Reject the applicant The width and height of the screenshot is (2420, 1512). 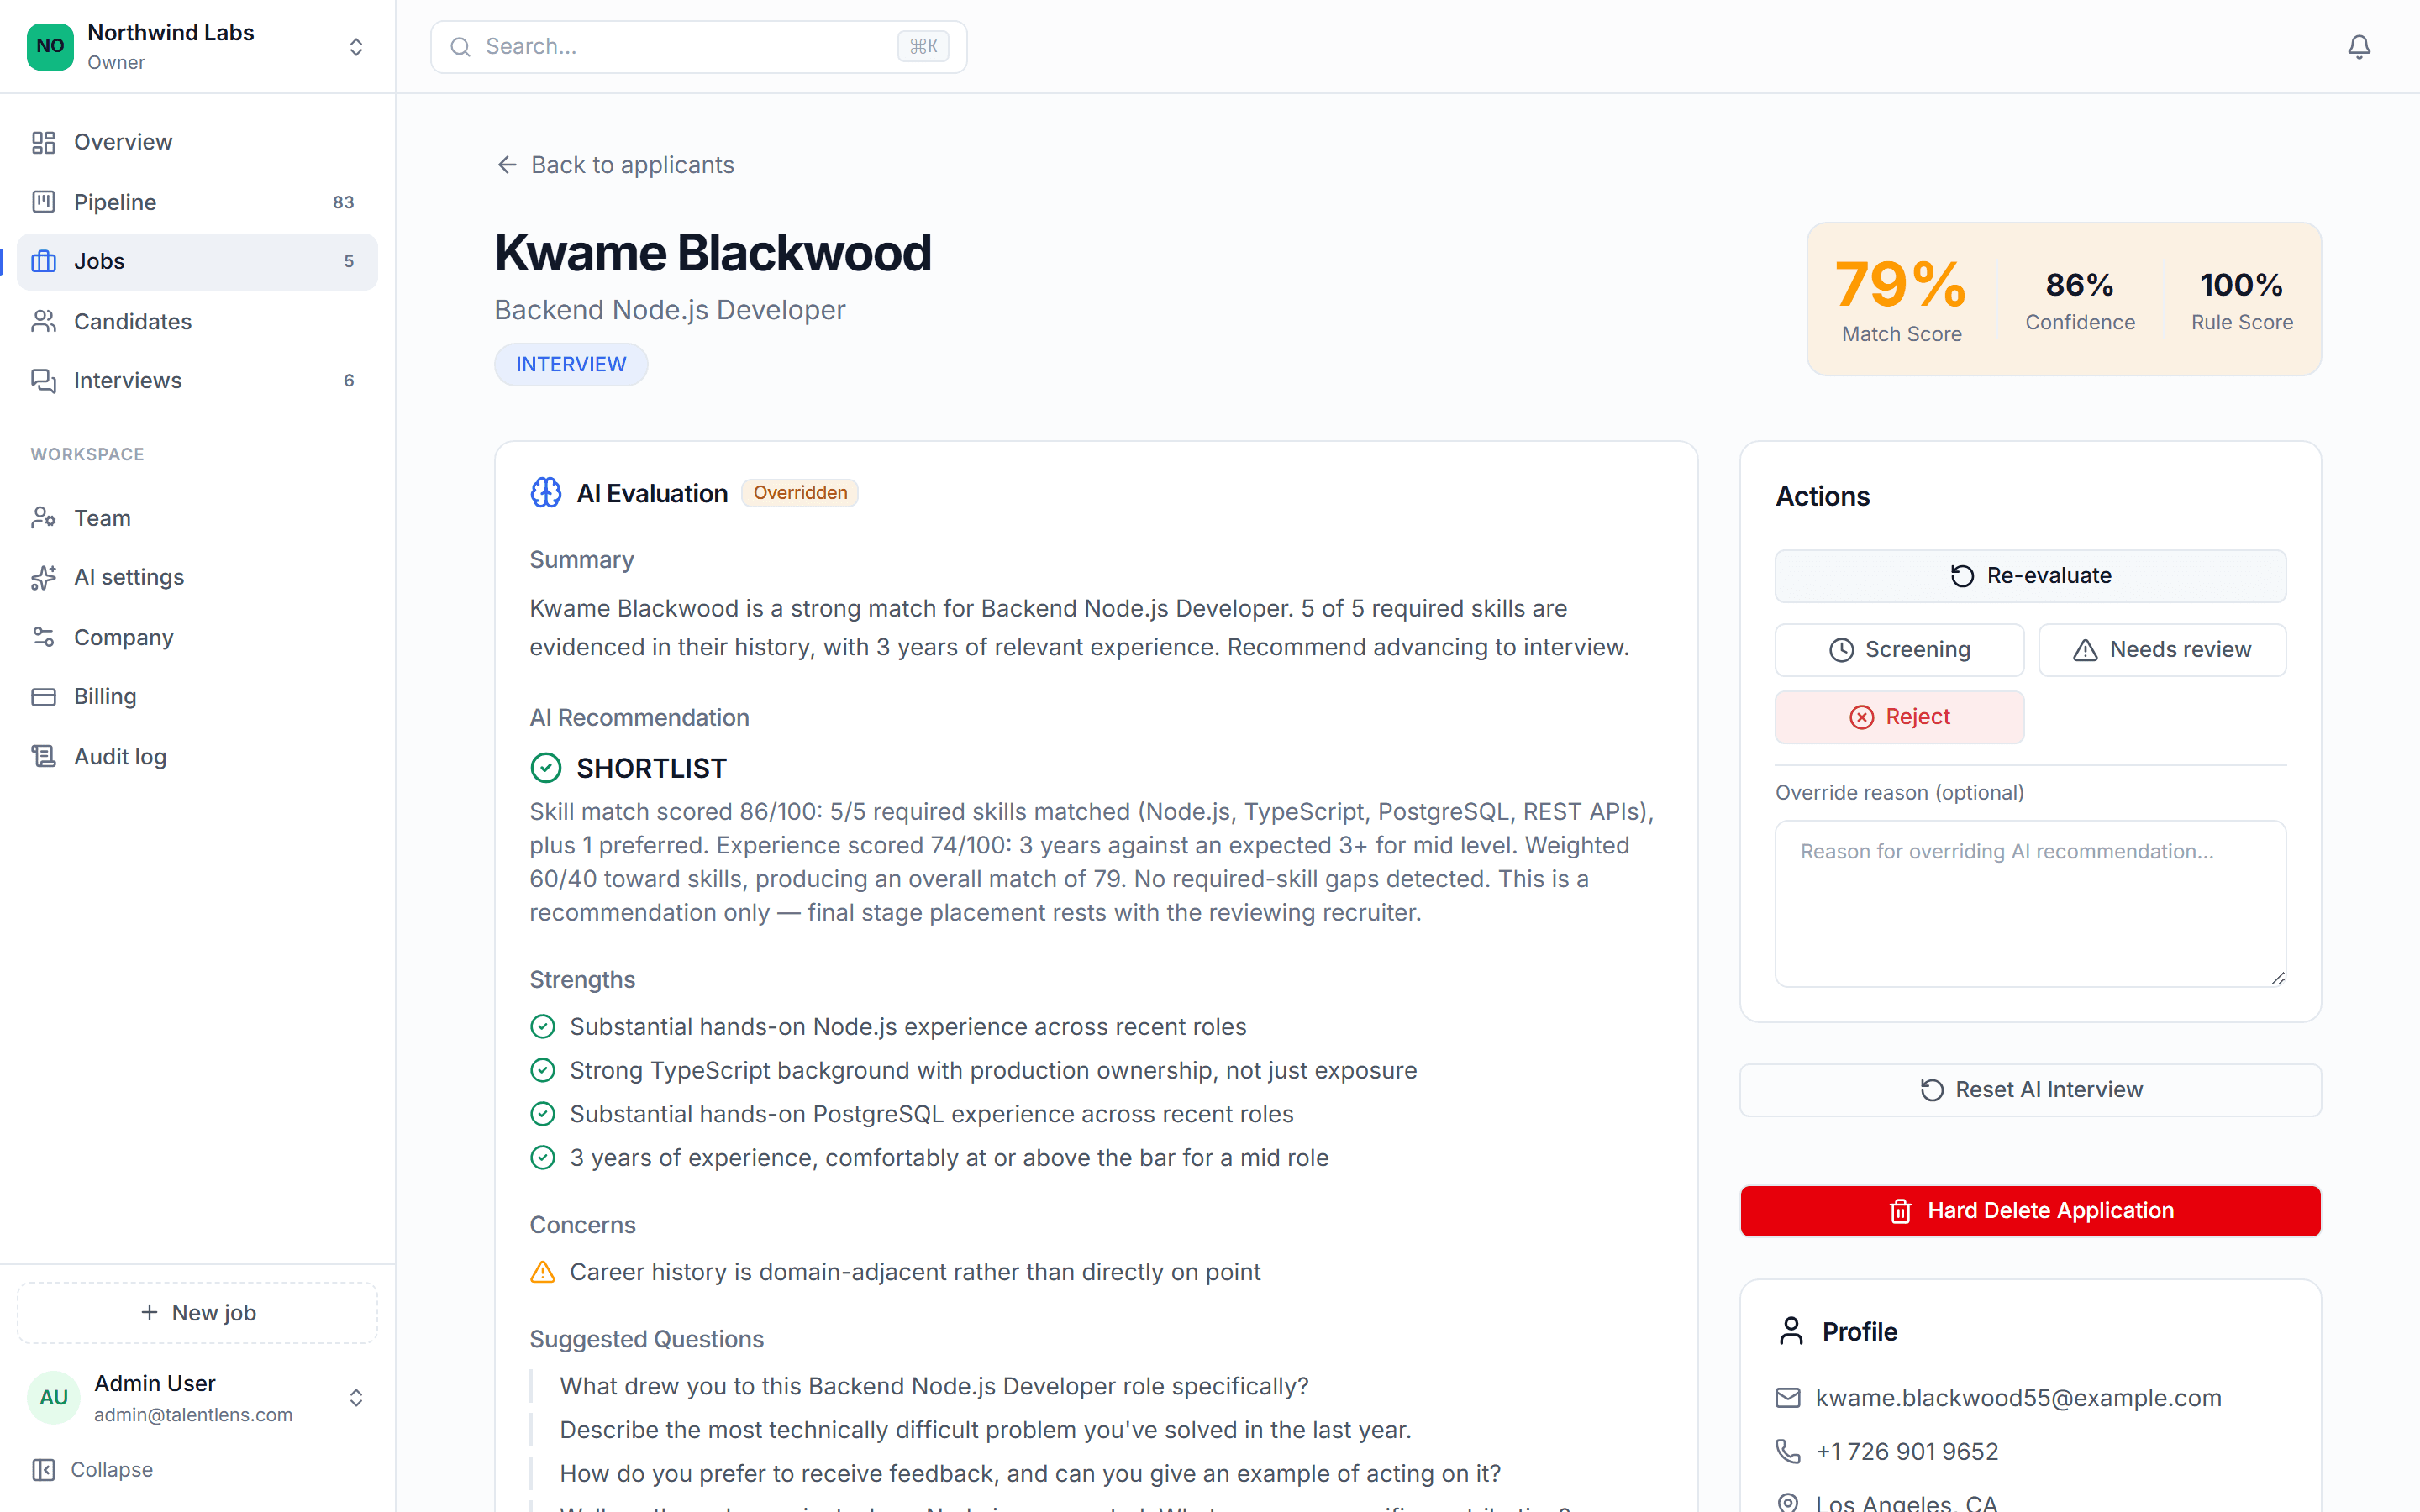click(1899, 717)
